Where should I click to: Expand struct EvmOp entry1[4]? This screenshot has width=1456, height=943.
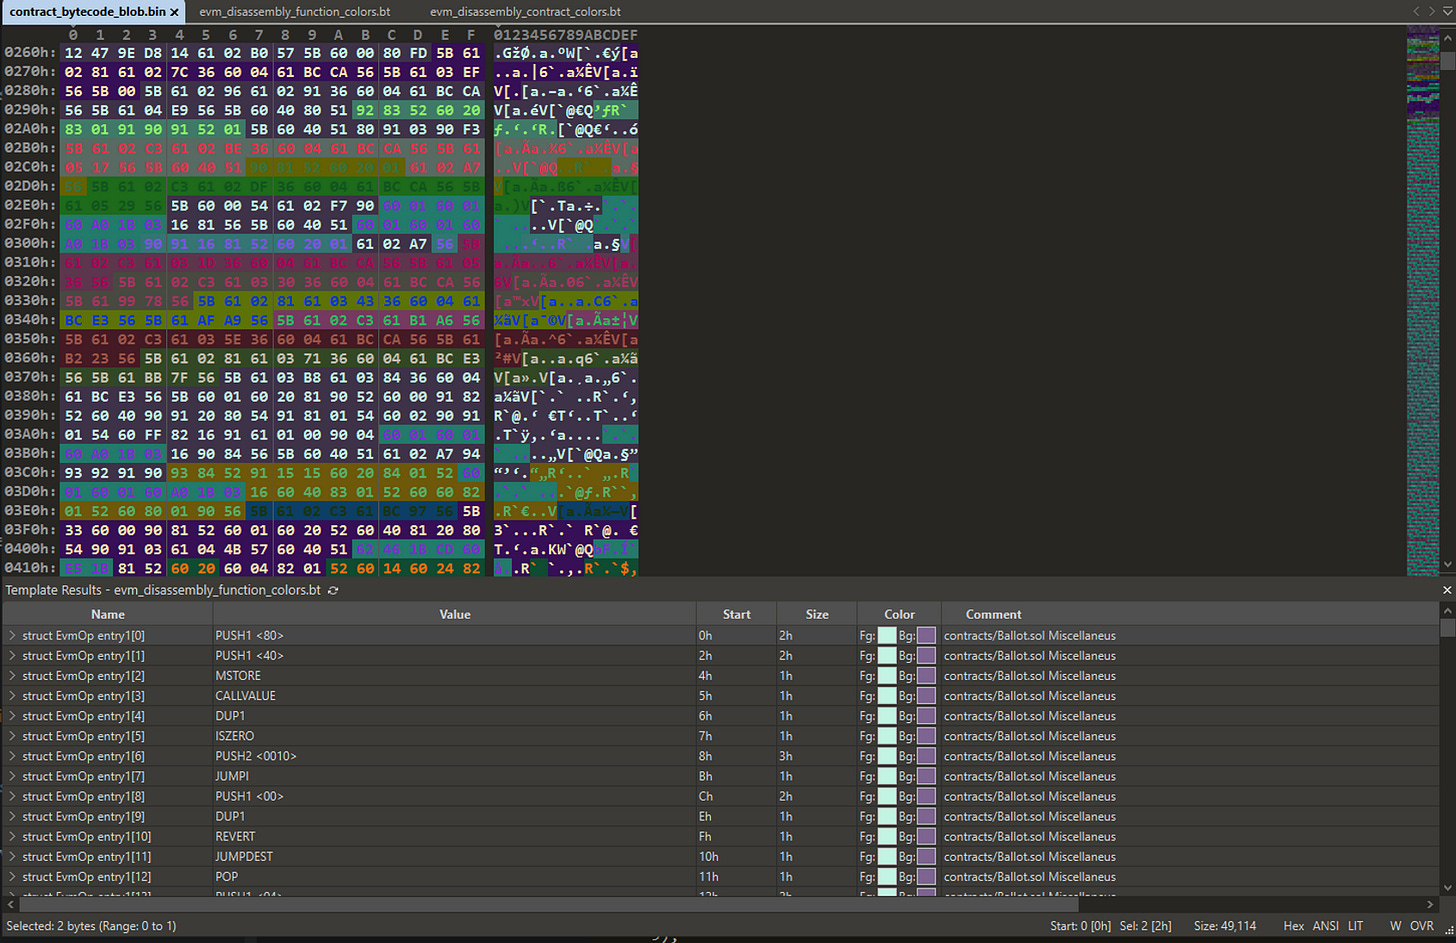[12, 715]
